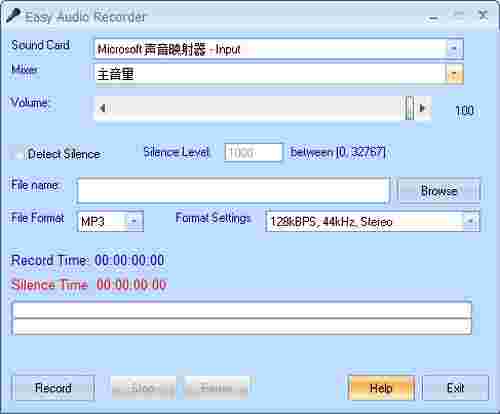Open the File Format MP3 dropdown
The height and width of the screenshot is (414, 500).
click(110, 221)
